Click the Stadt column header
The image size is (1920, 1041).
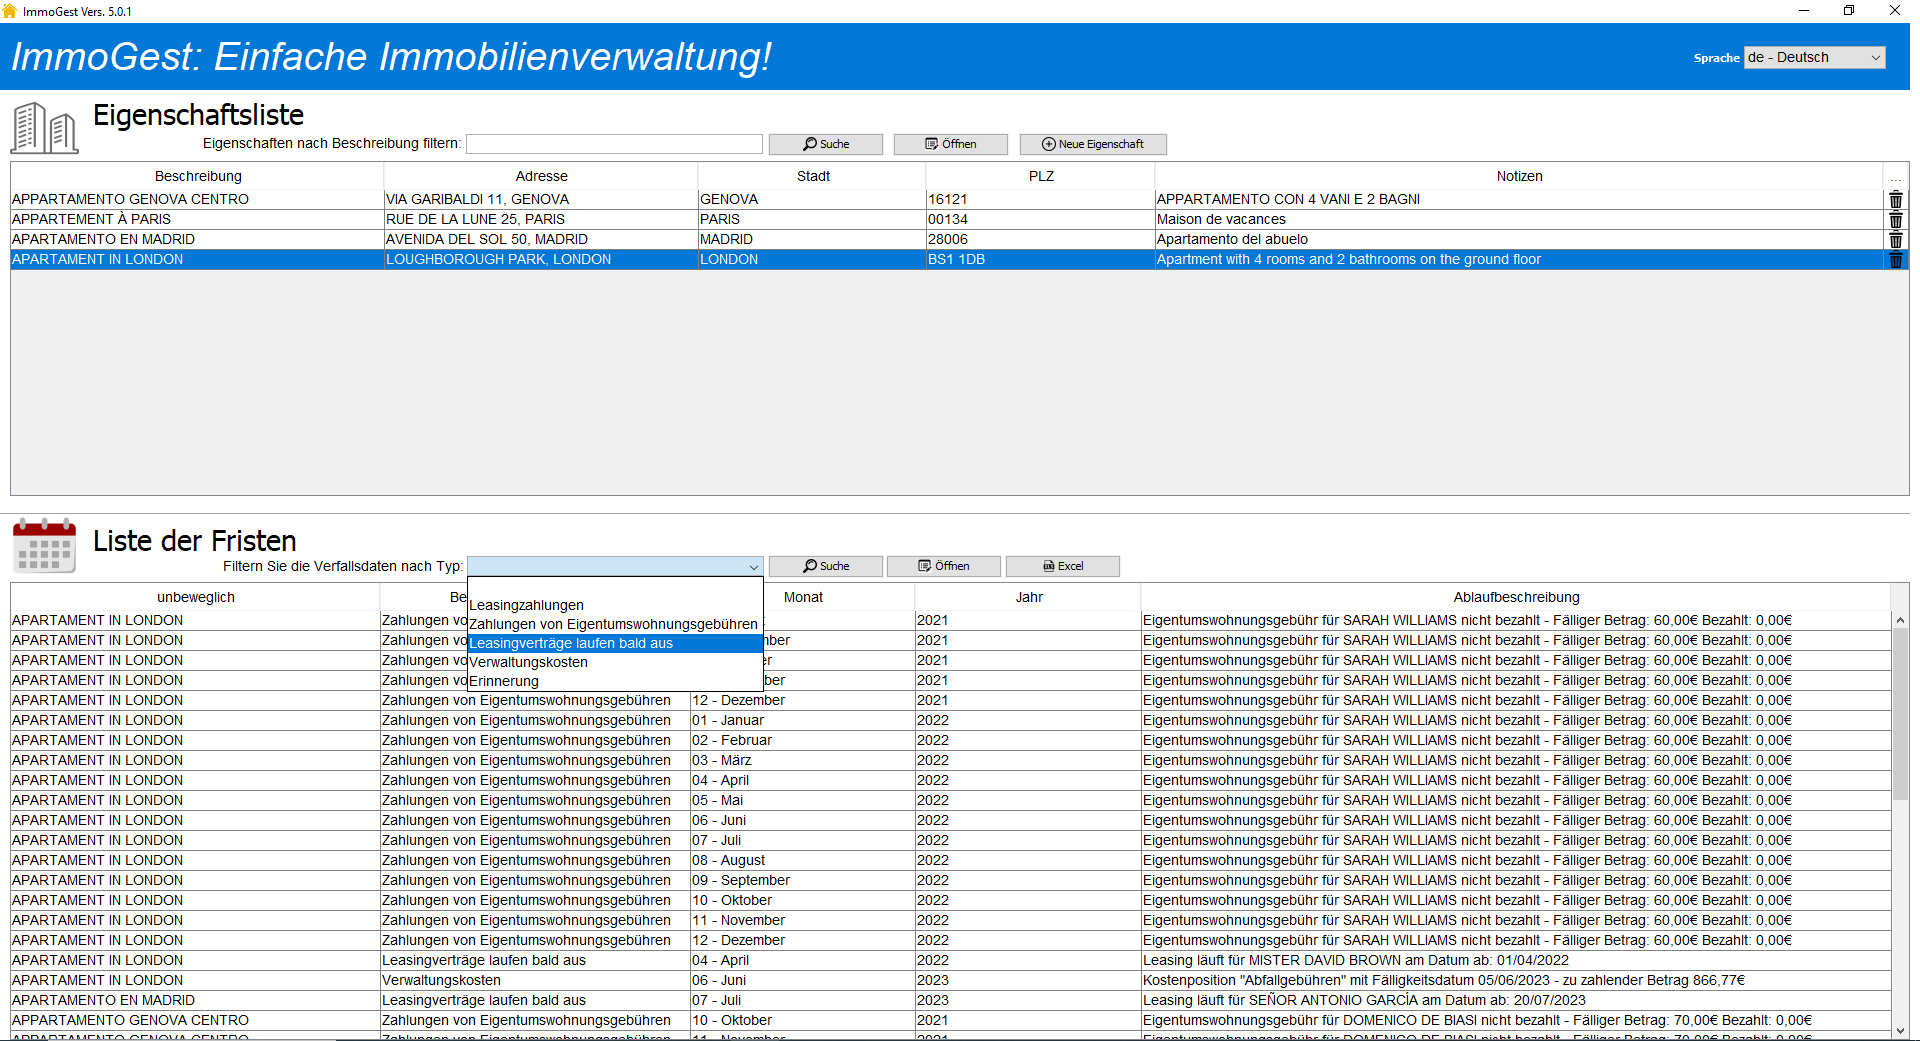813,176
